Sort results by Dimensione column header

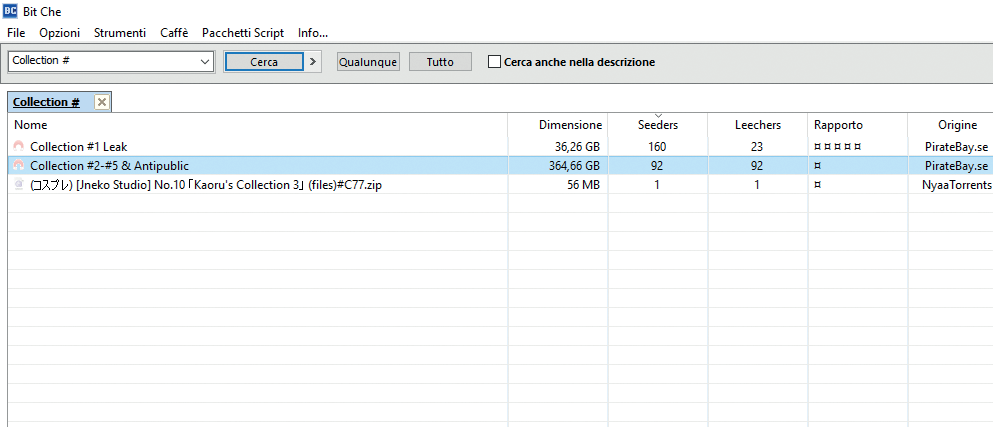[x=558, y=125]
